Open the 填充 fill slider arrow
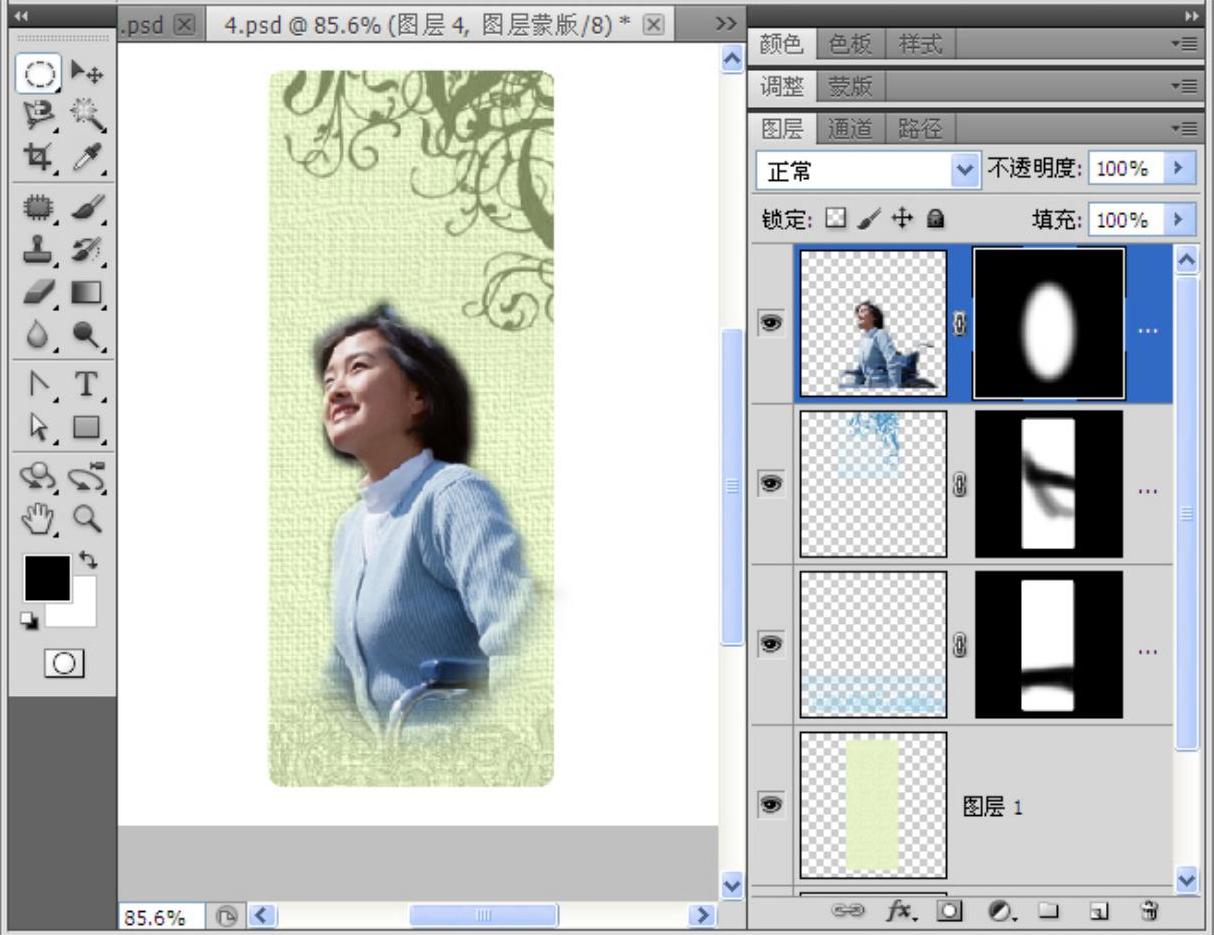 (x=1179, y=219)
